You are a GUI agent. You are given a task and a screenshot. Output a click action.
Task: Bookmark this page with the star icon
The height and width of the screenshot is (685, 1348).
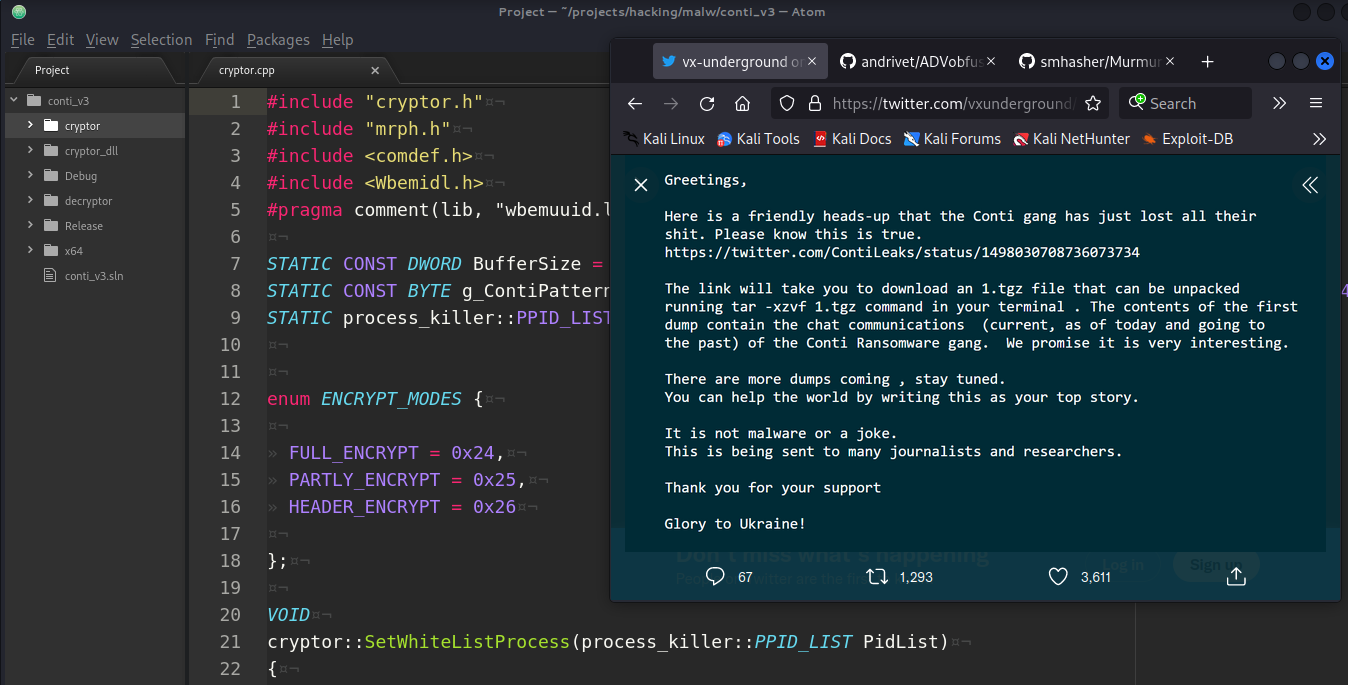pos(1093,103)
